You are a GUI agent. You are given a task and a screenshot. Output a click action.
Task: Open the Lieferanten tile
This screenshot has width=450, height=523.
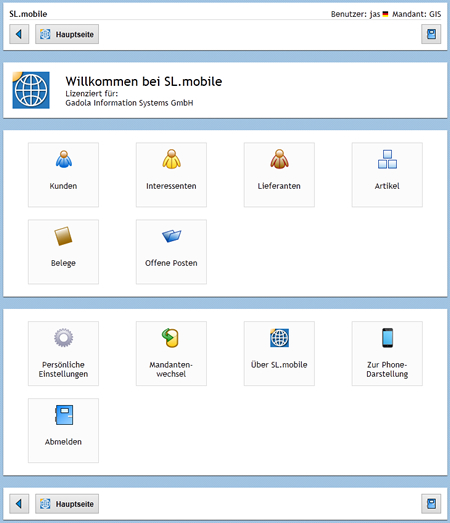tap(279, 175)
